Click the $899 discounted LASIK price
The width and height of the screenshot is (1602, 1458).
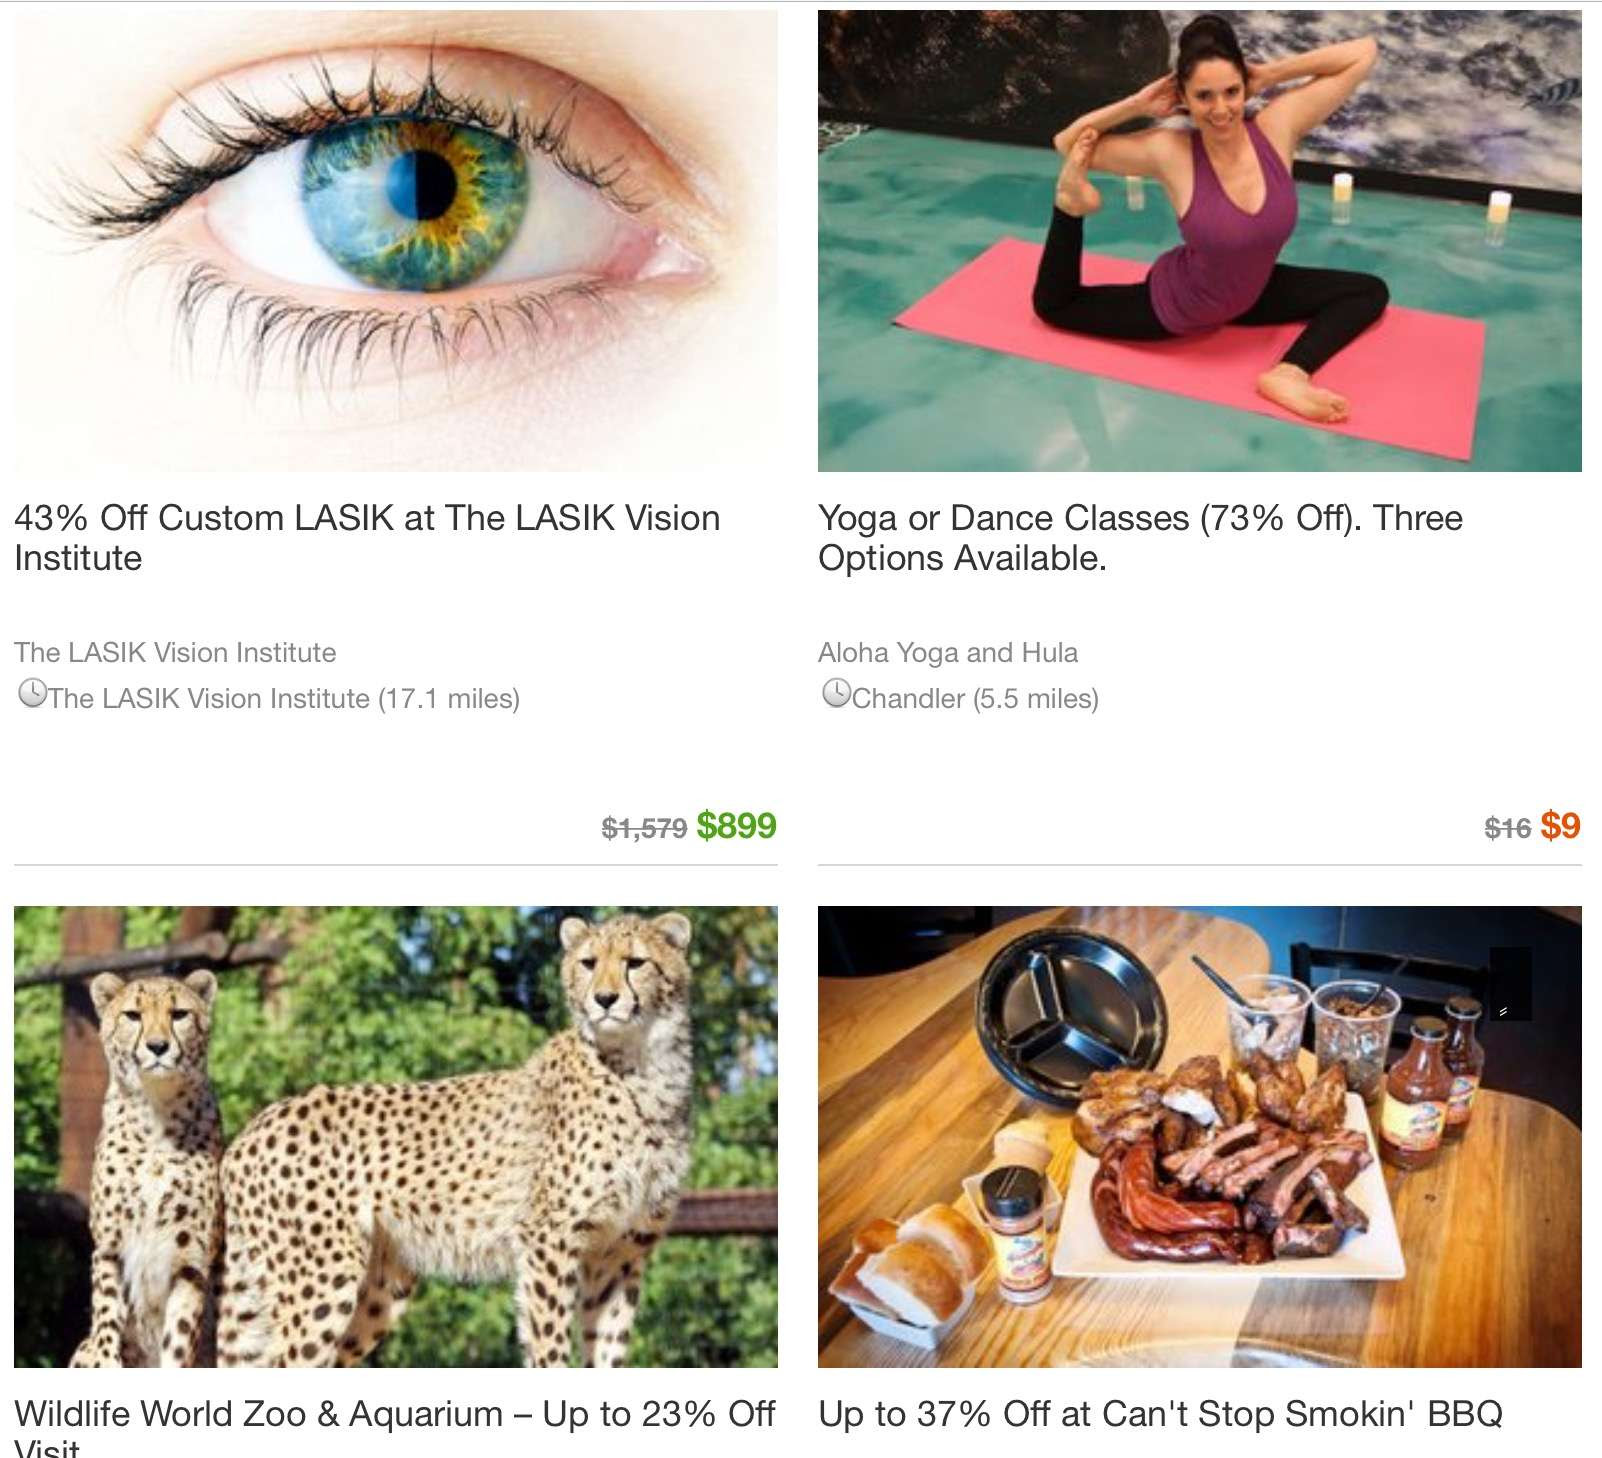click(x=737, y=826)
